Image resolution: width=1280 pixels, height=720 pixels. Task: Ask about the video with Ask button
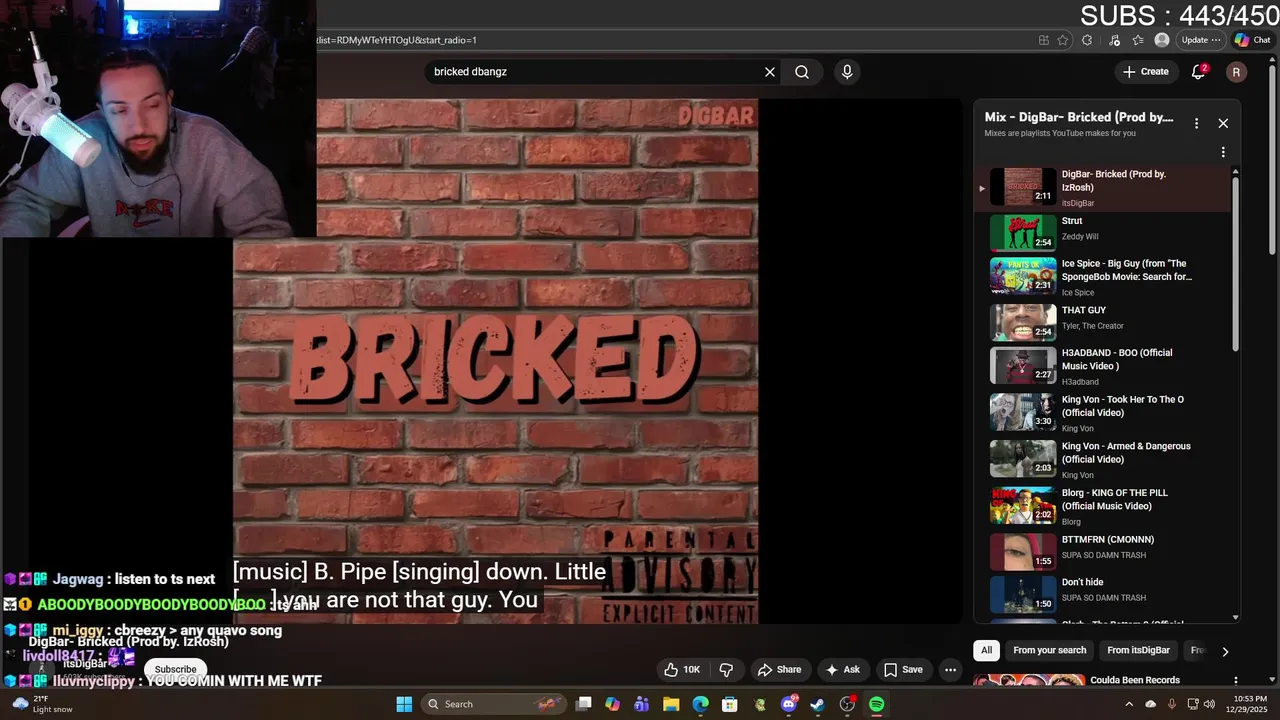click(x=842, y=669)
